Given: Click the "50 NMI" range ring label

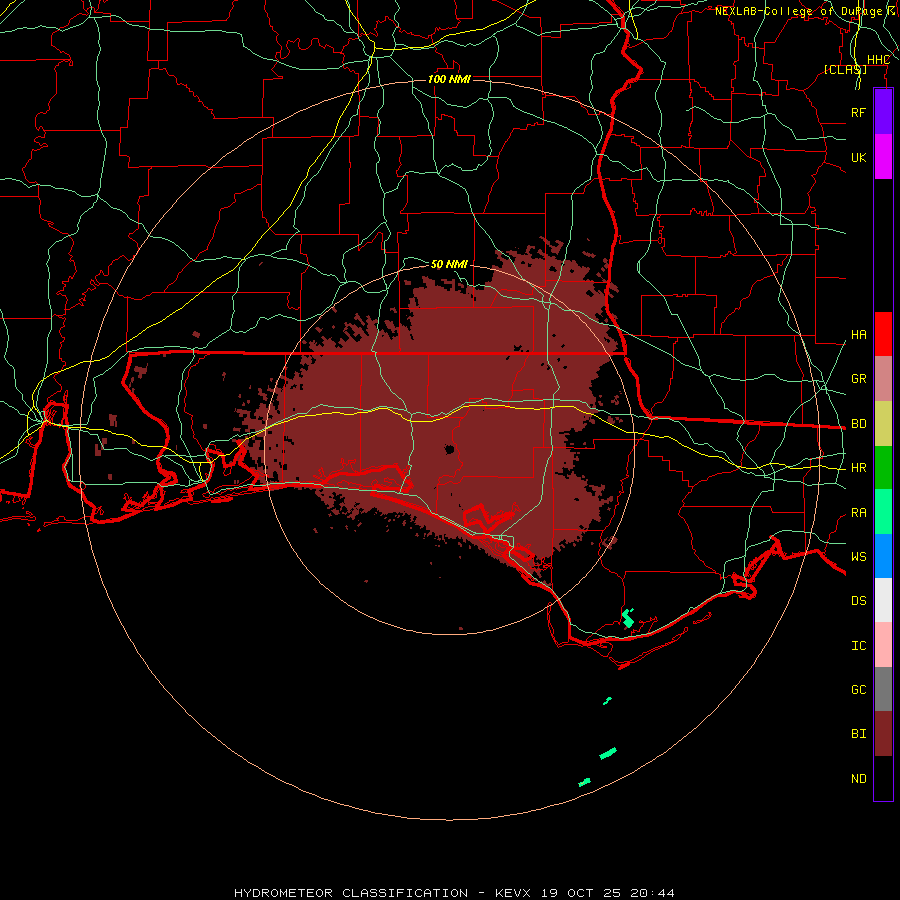Looking at the screenshot, I should coord(449,264).
